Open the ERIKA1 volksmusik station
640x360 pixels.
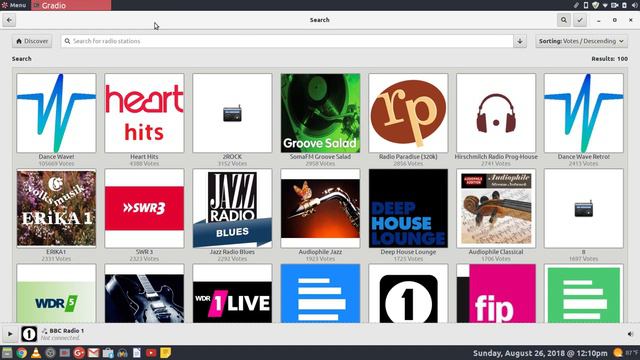[56, 208]
